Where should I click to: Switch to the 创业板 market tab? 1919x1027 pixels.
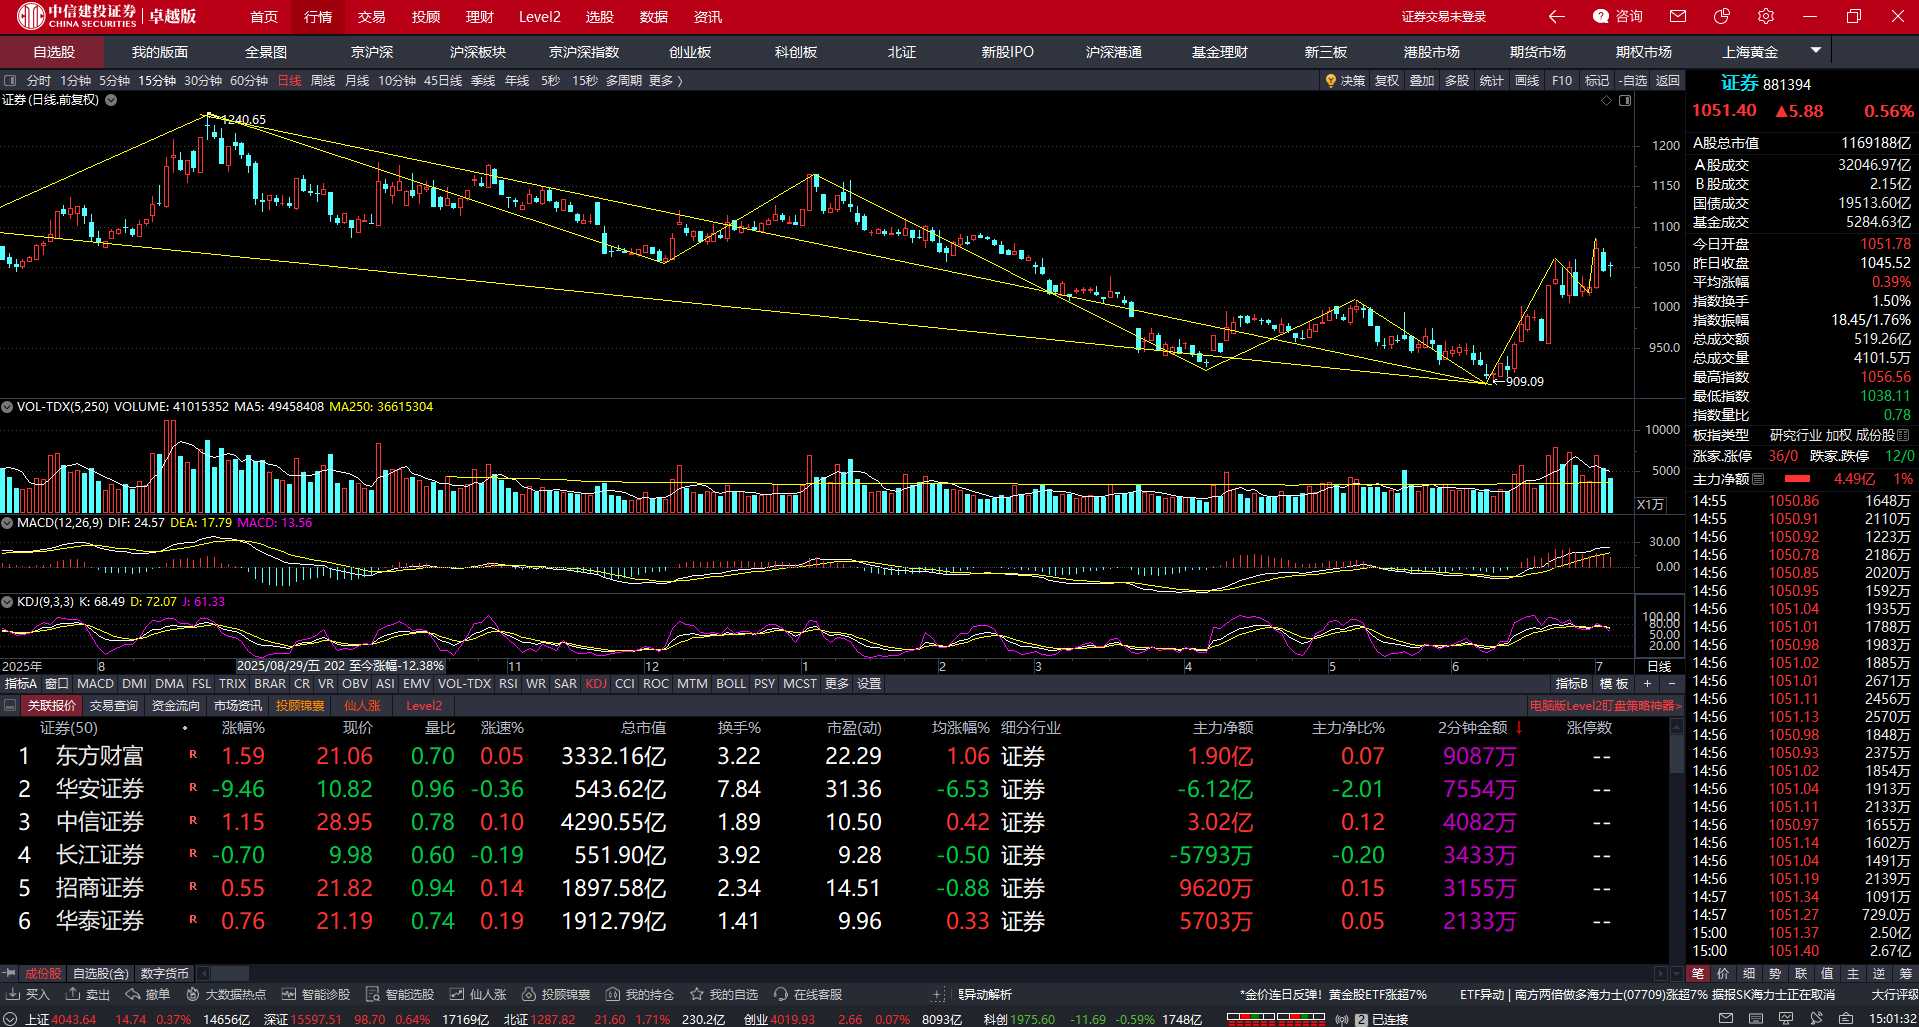690,52
